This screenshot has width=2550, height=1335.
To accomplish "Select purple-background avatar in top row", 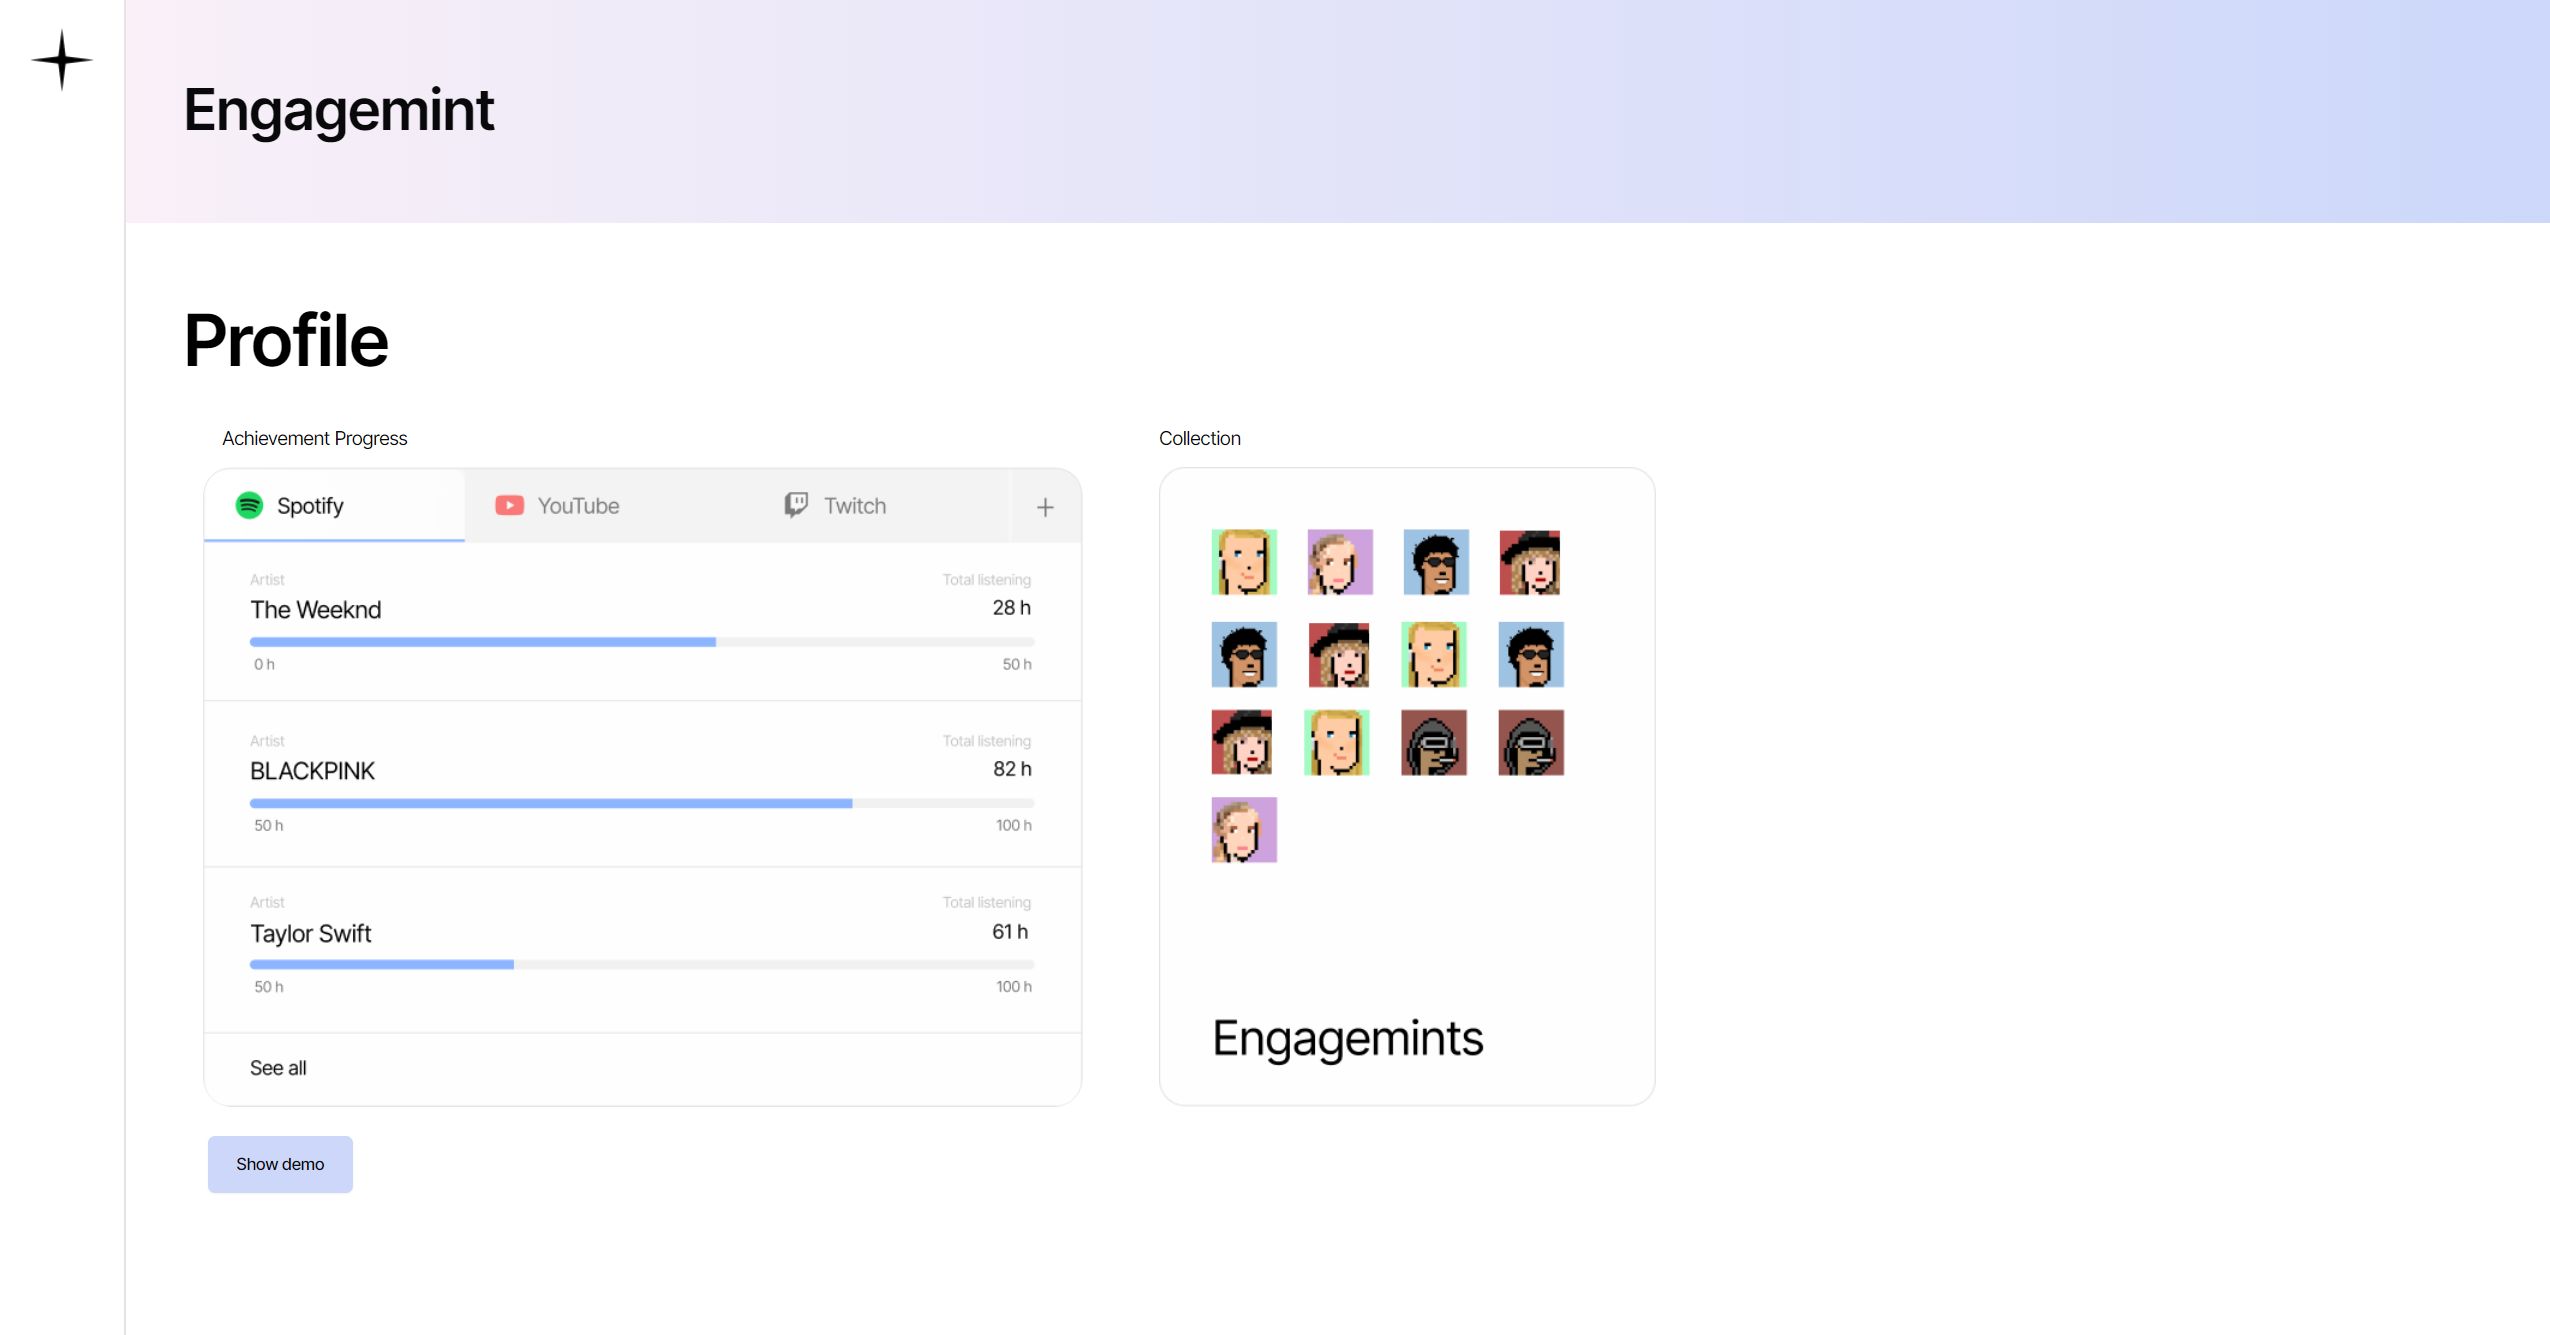I will click(1340, 562).
